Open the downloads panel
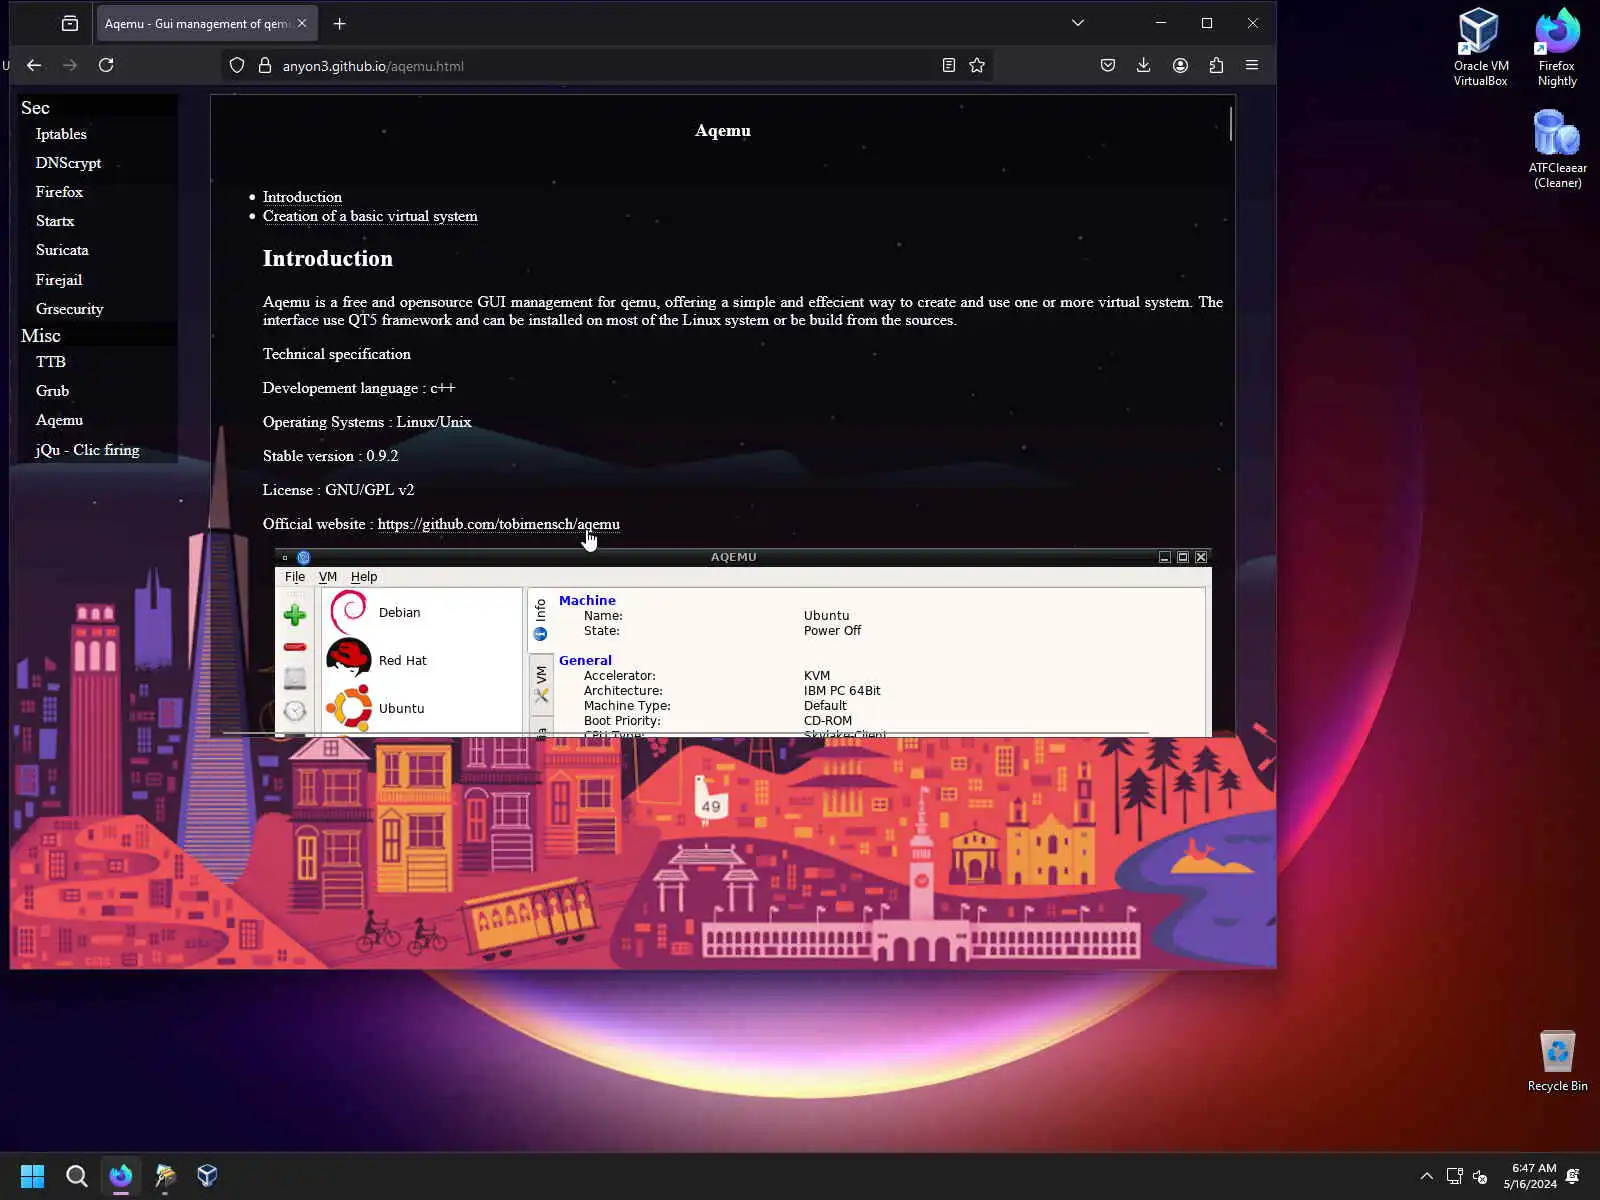This screenshot has width=1600, height=1200. coord(1143,65)
